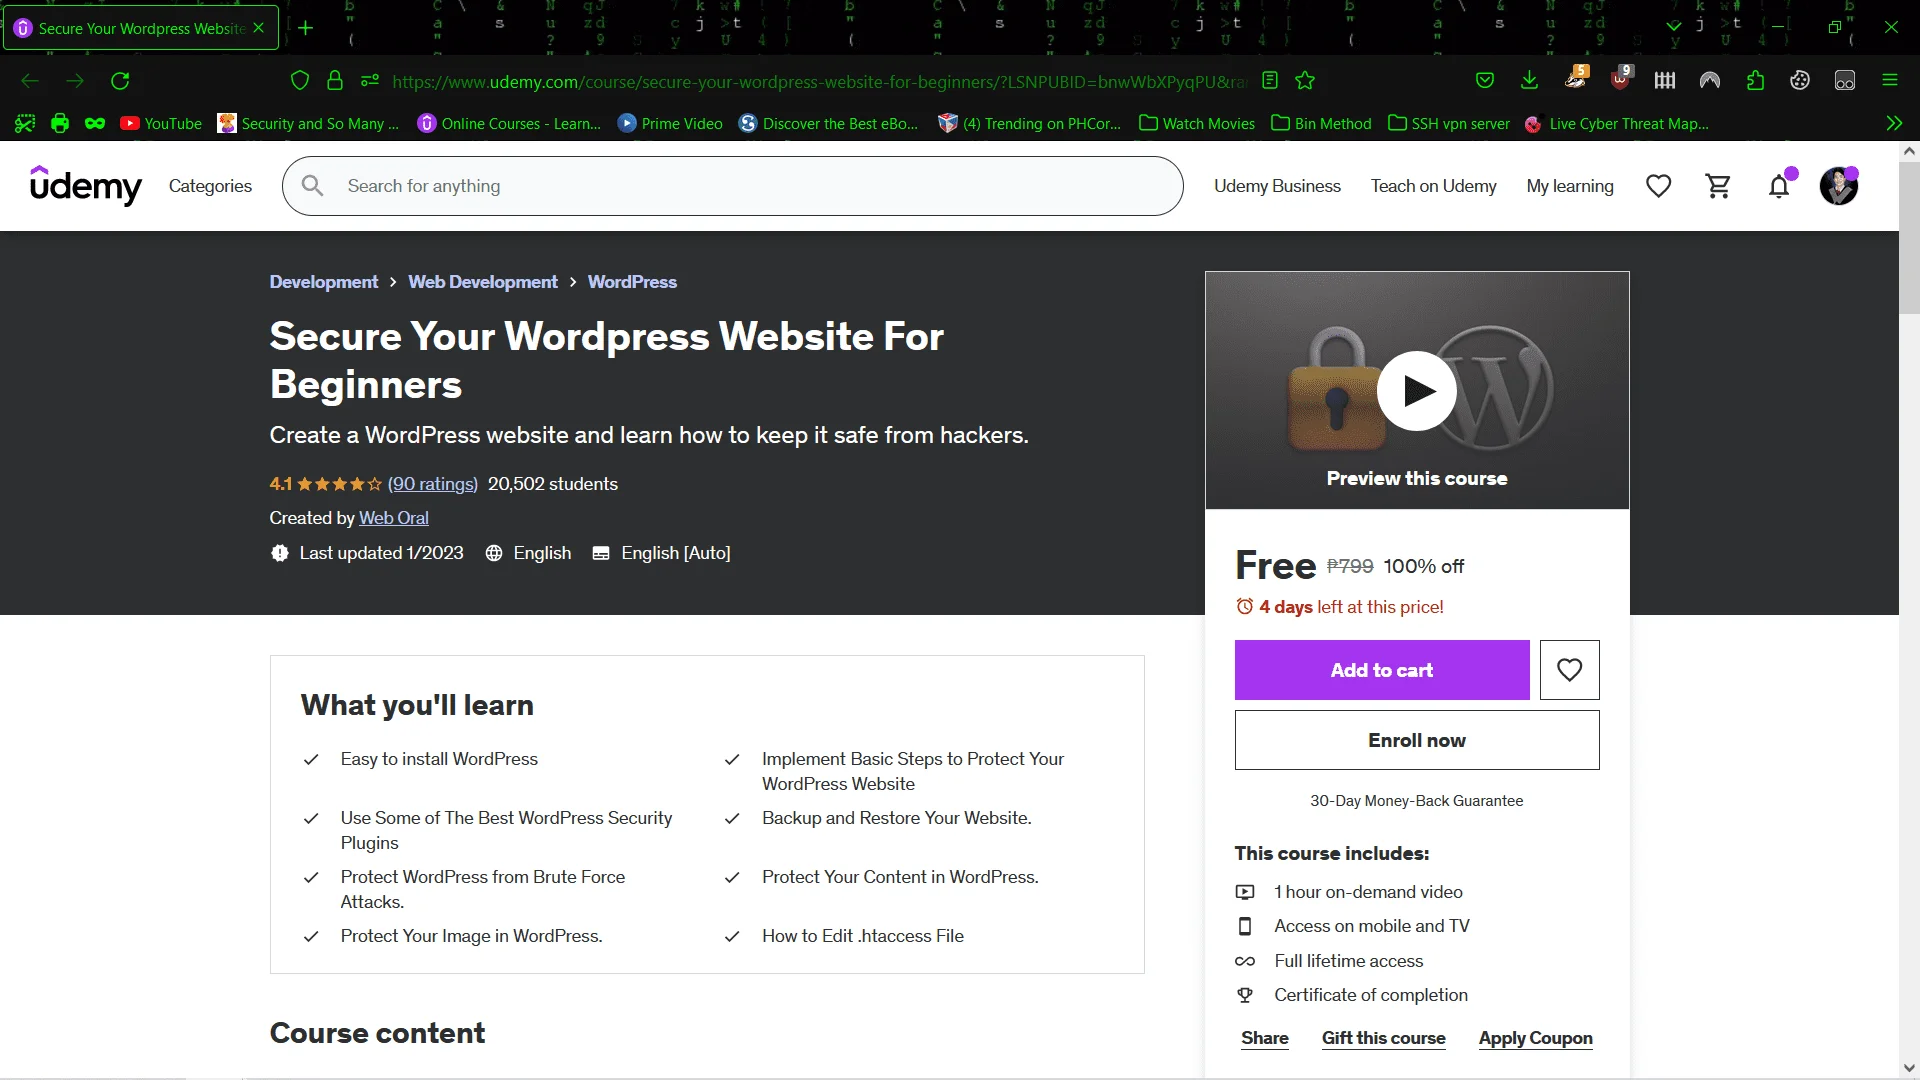This screenshot has width=1920, height=1080.
Task: Click 'Last updated 1/2023' text
Action: coord(381,553)
